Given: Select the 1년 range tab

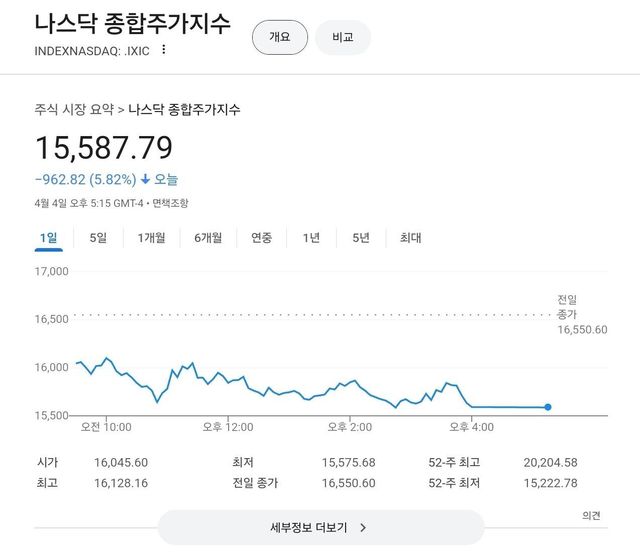Looking at the screenshot, I should pyautogui.click(x=311, y=238).
